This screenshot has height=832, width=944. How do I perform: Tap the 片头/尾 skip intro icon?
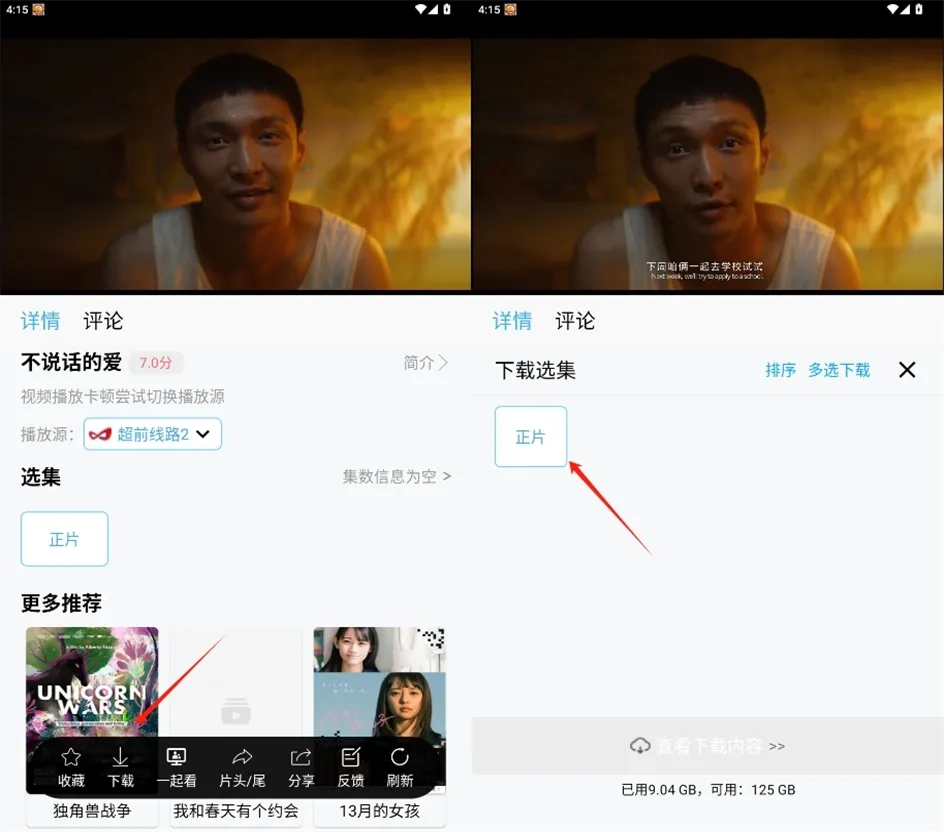coord(242,758)
